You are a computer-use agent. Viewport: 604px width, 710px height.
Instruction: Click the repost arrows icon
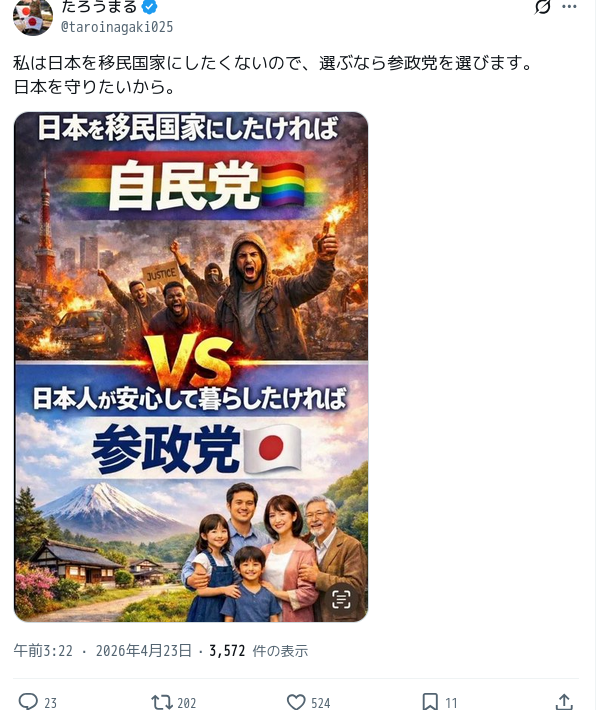pyautogui.click(x=162, y=702)
